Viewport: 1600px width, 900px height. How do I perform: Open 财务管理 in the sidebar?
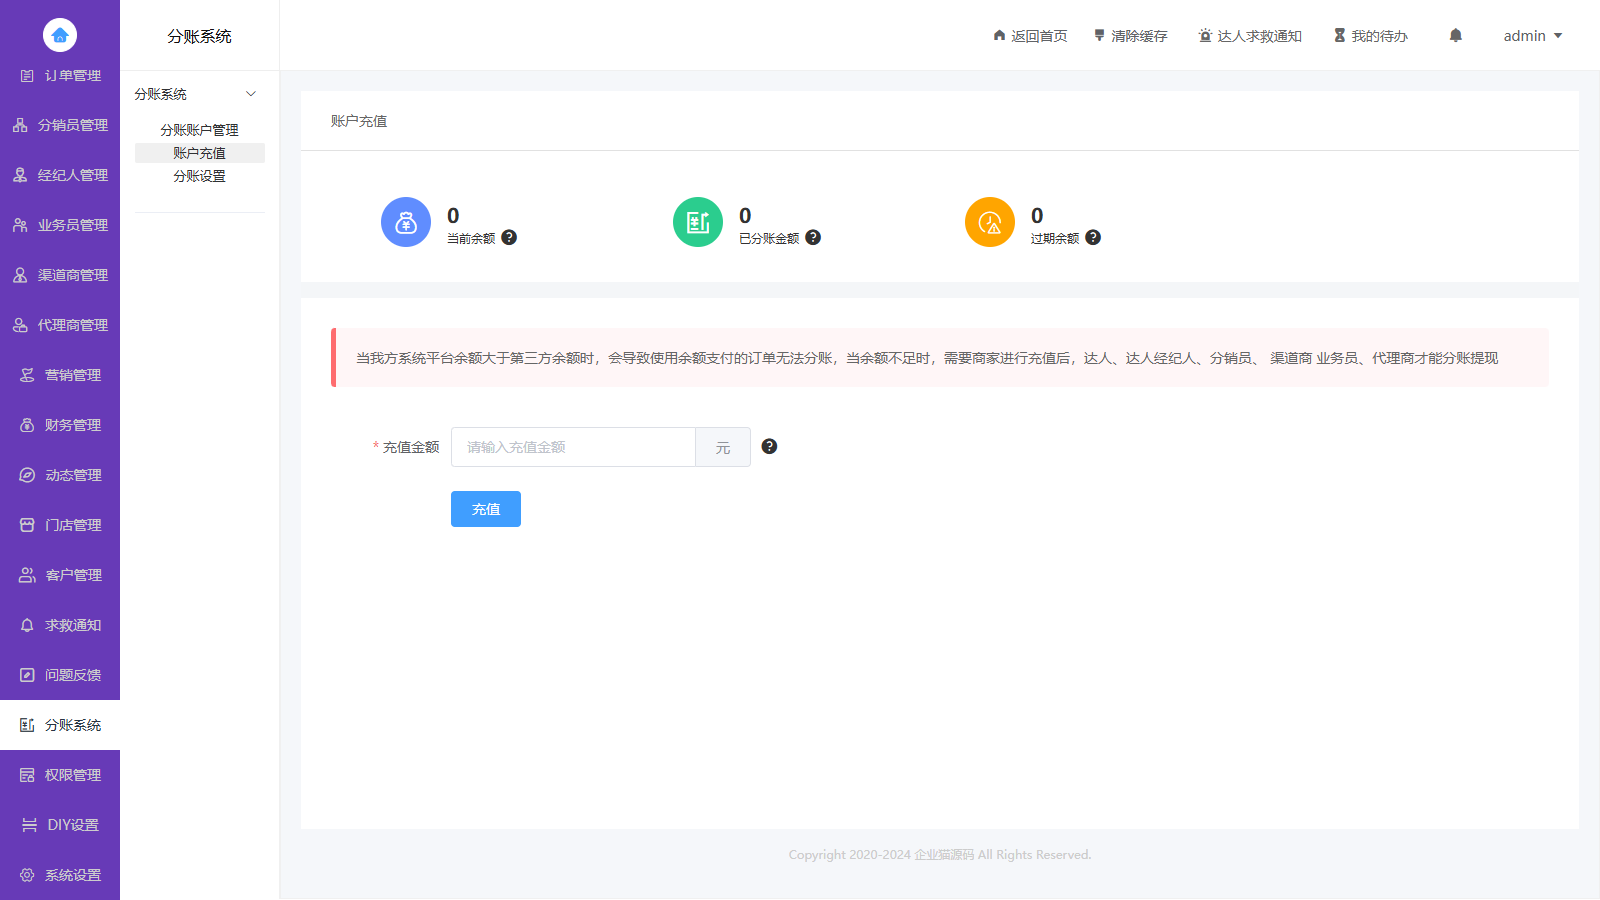60,425
